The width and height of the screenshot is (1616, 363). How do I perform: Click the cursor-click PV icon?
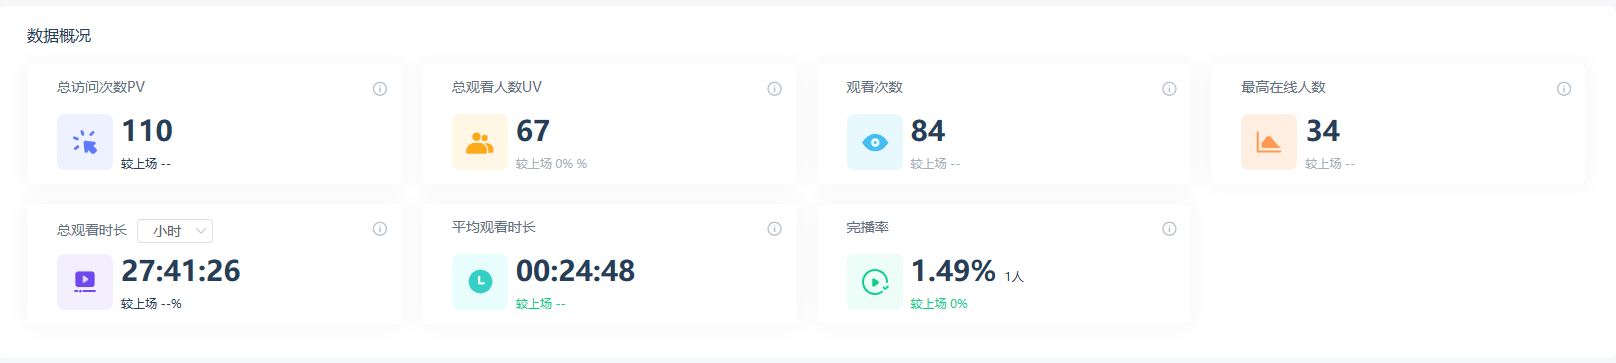click(85, 142)
